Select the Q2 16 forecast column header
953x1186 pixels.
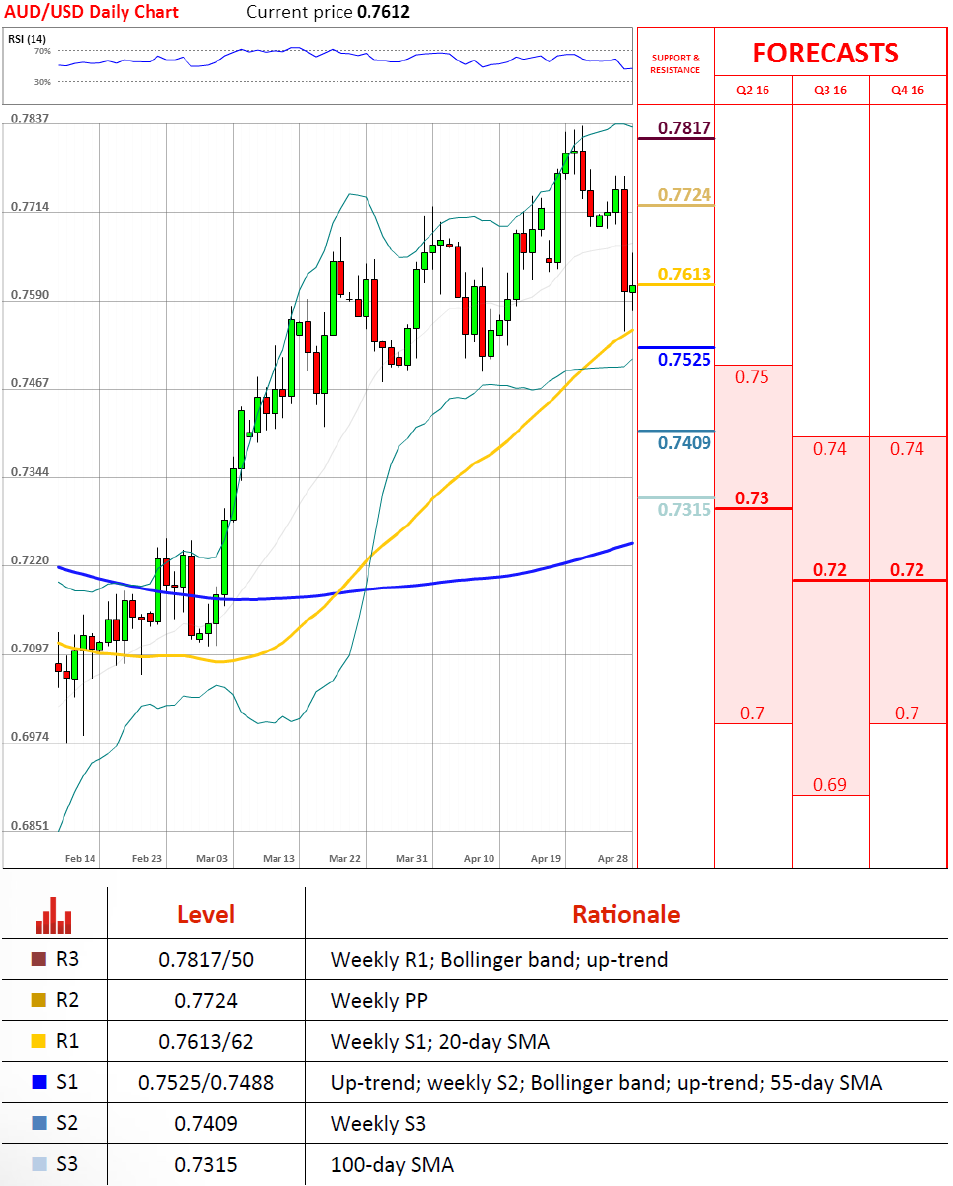[x=753, y=90]
